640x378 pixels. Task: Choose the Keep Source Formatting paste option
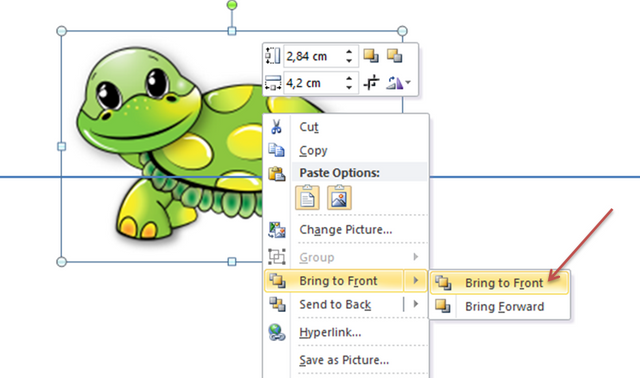(307, 198)
